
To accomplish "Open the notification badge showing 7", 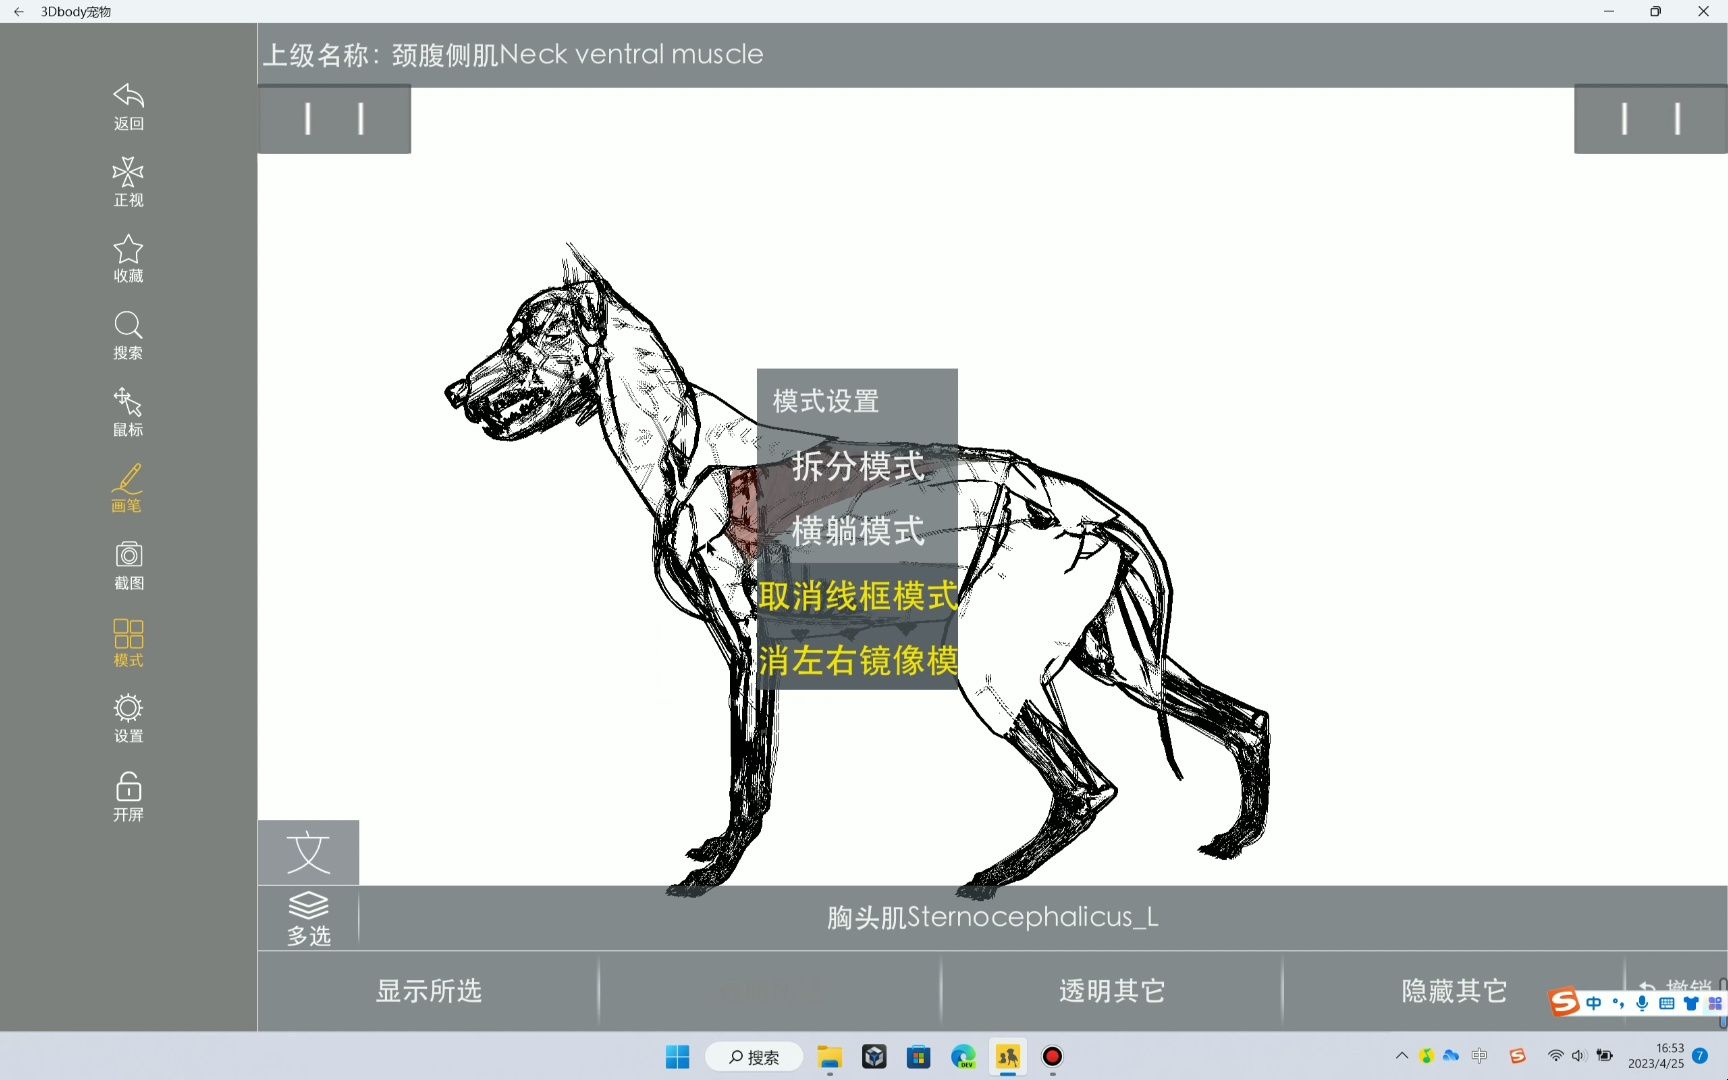I will click(x=1700, y=1056).
